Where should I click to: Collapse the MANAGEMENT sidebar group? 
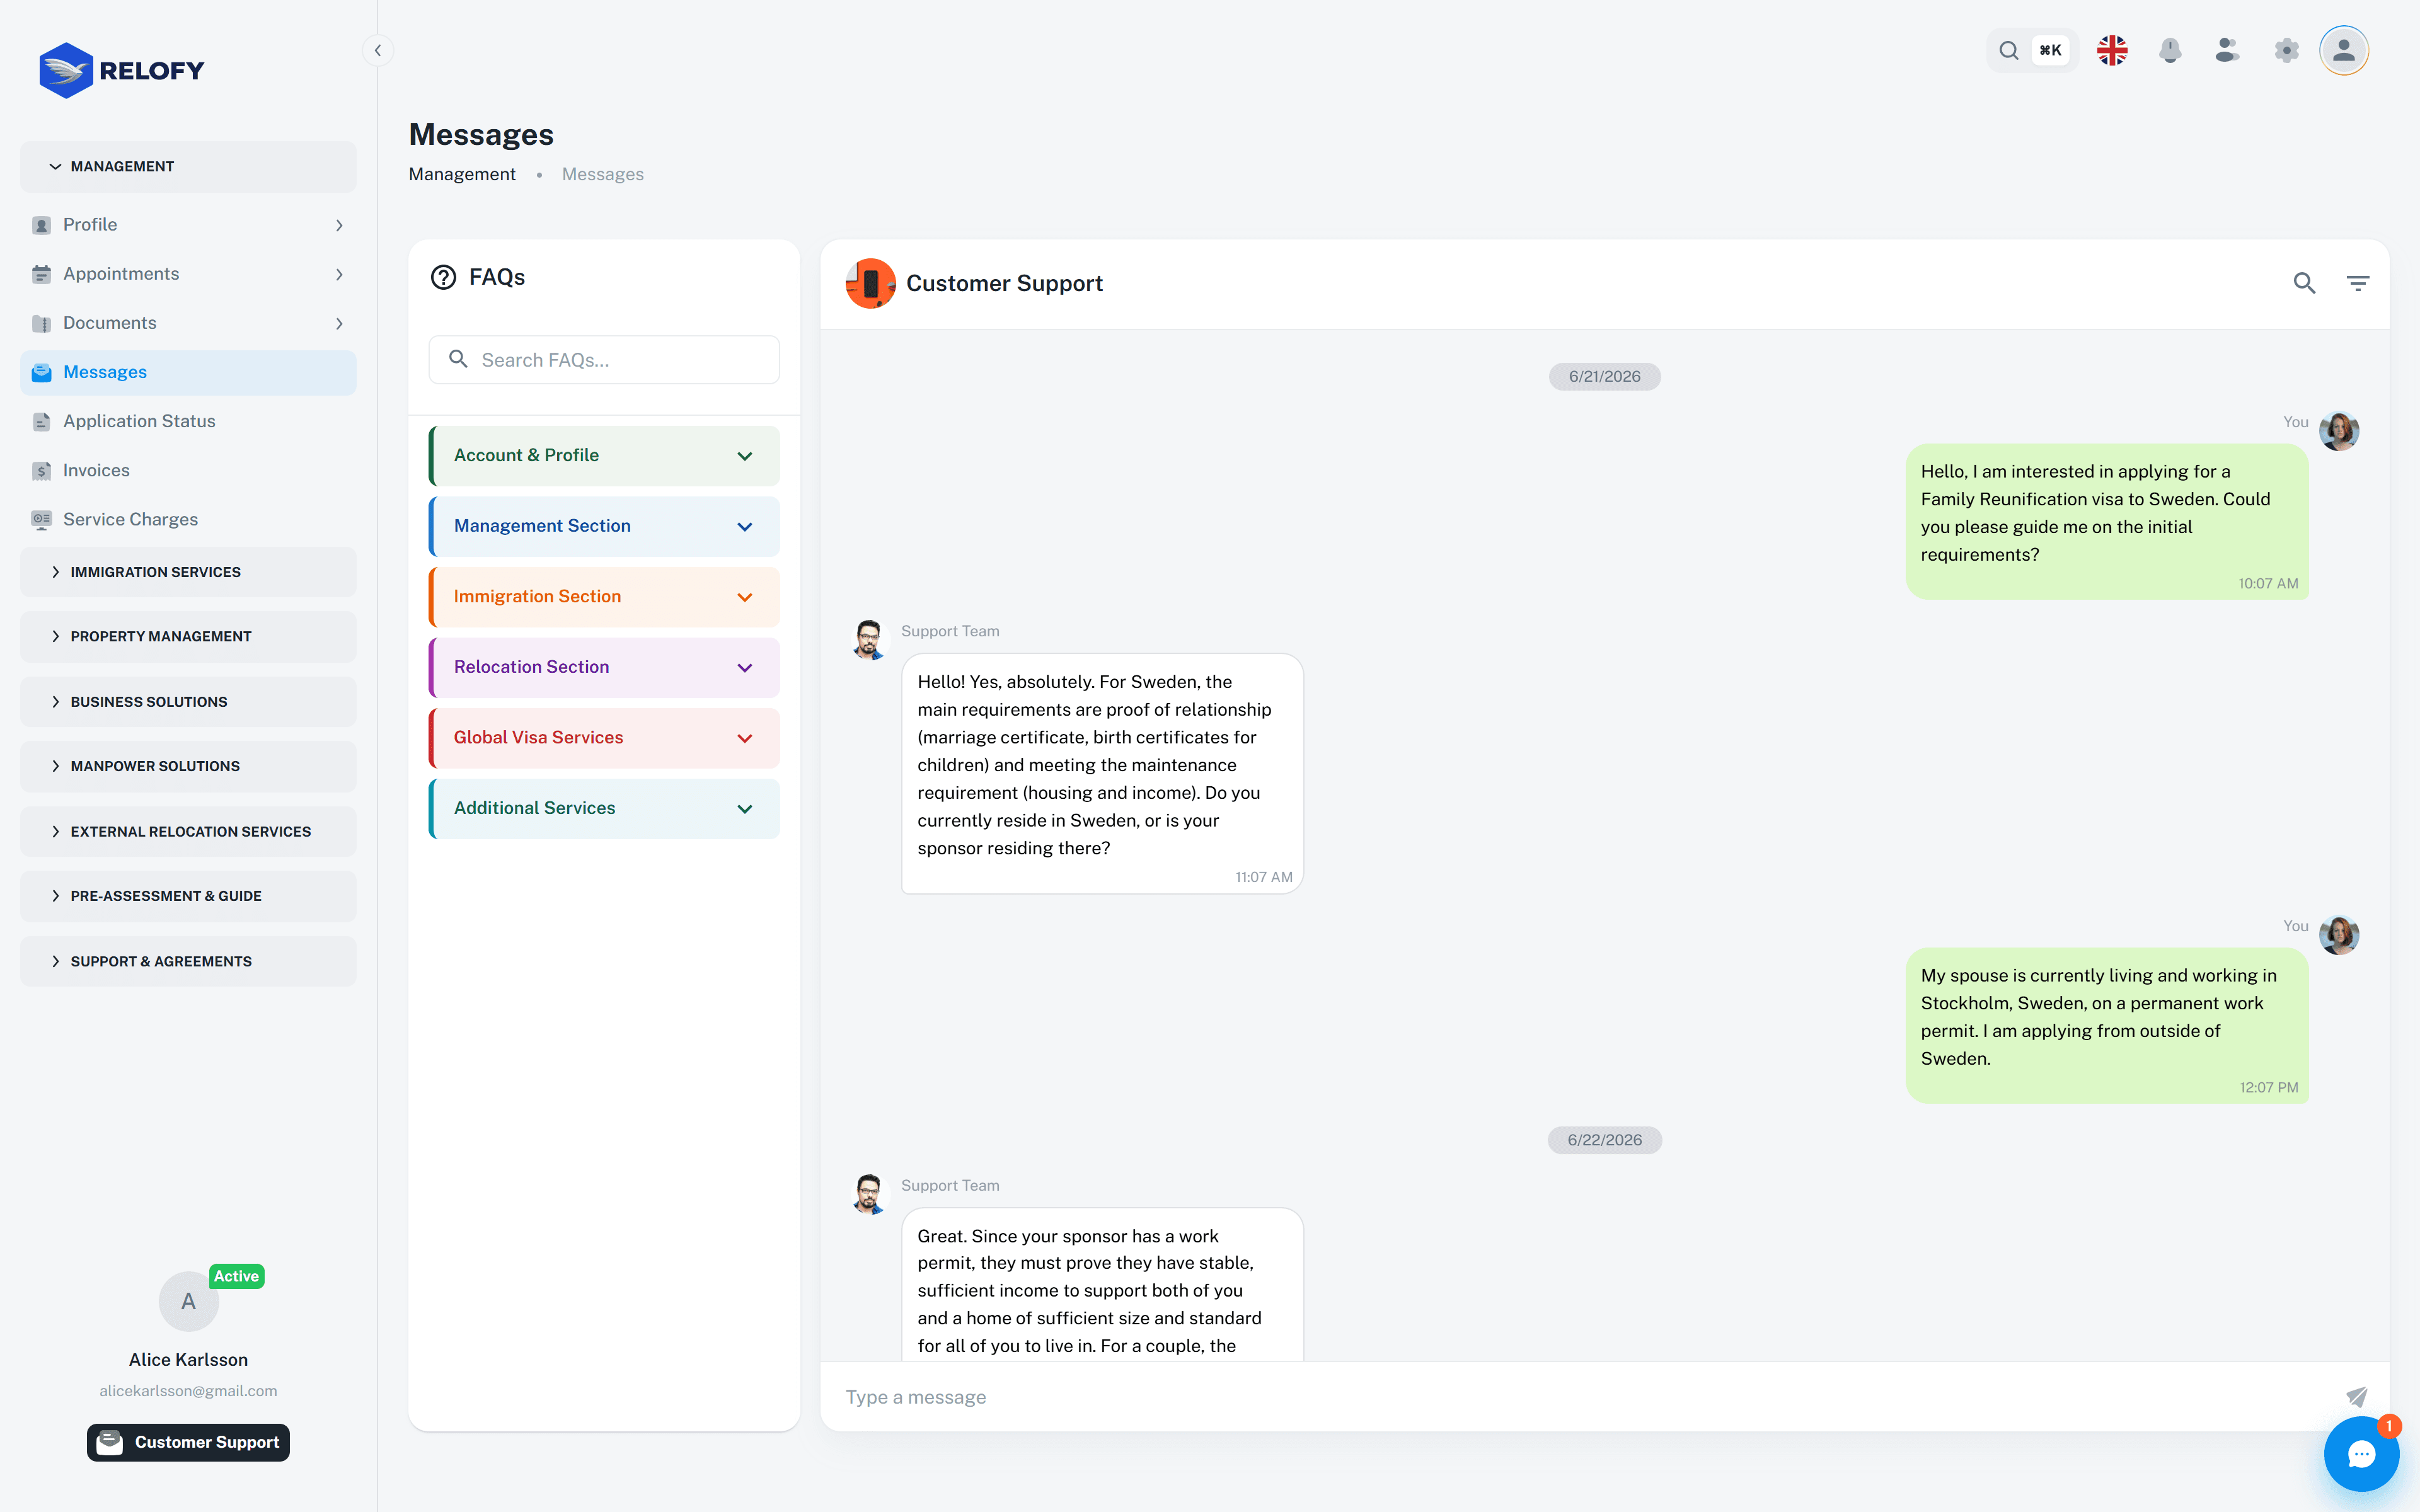pyautogui.click(x=188, y=166)
